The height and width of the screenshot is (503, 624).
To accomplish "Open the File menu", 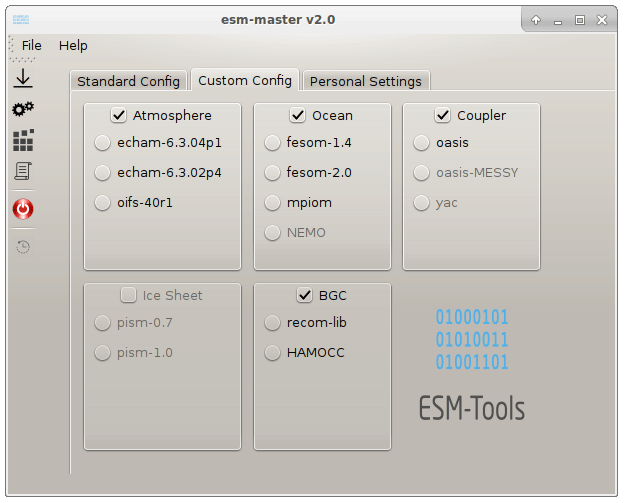I will tap(31, 45).
